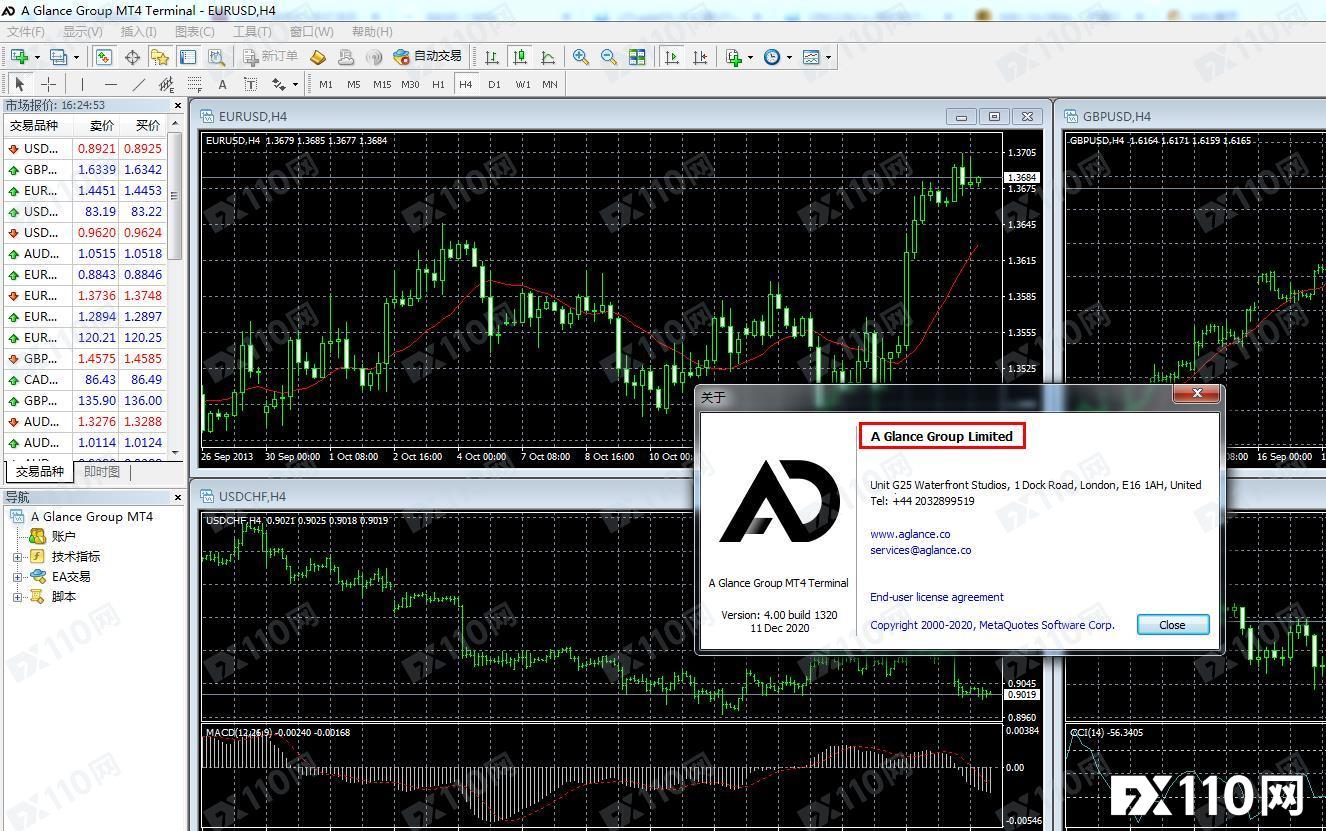The height and width of the screenshot is (831, 1326).
Task: Open the 显示(V) menu
Action: tap(82, 31)
